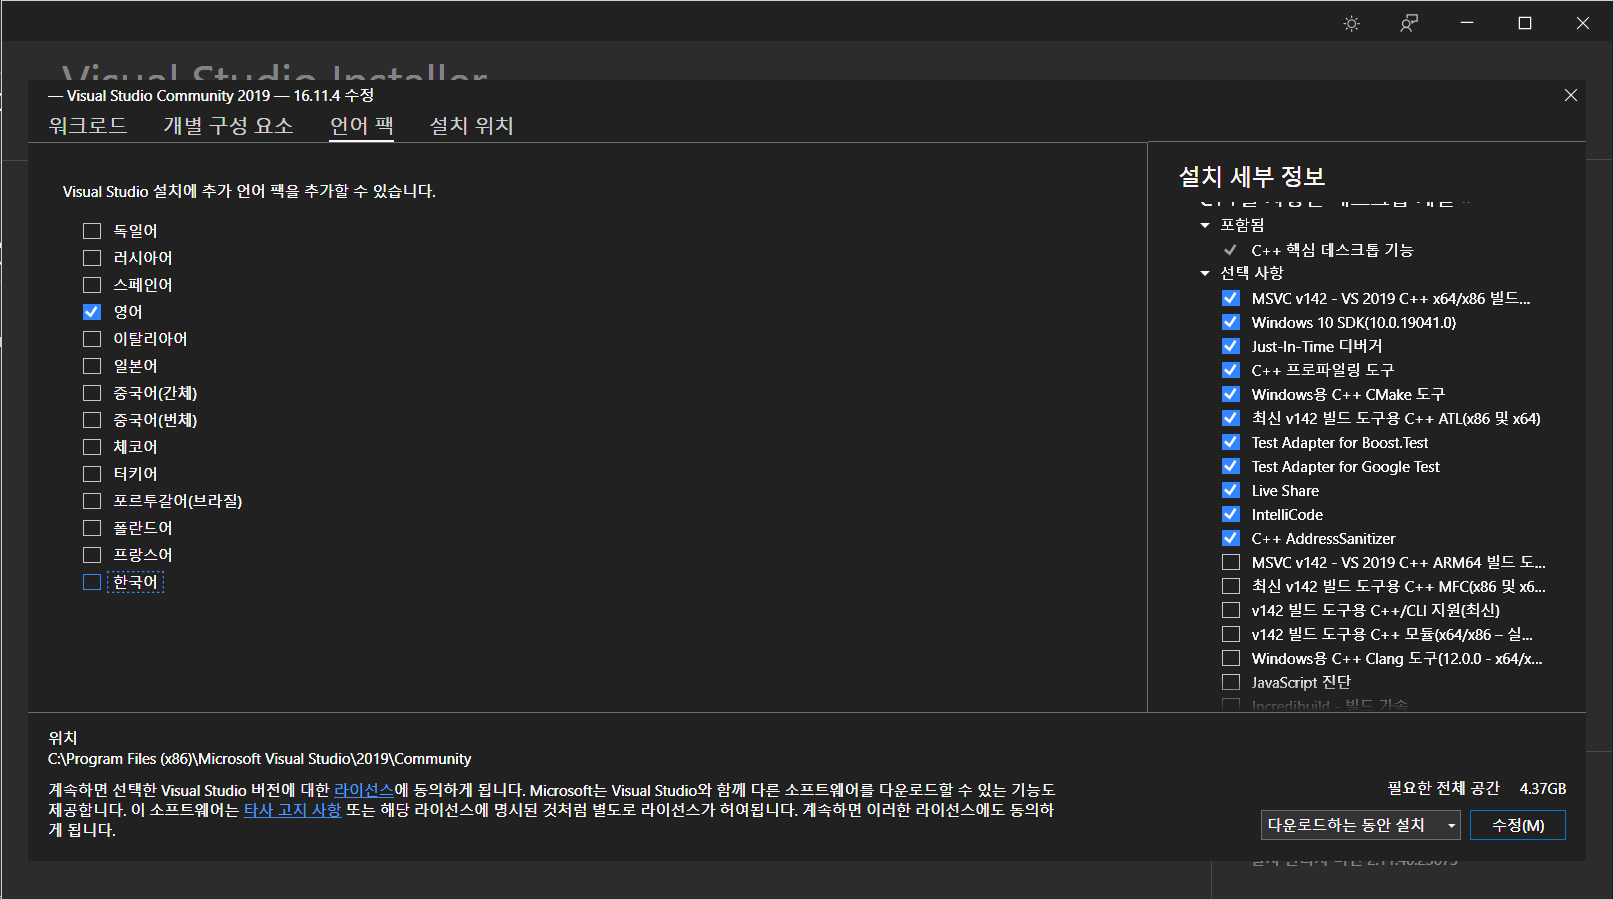1614x900 pixels.
Task: Uncheck MSVC v142 x64/x86 build tools
Action: pyautogui.click(x=1231, y=298)
